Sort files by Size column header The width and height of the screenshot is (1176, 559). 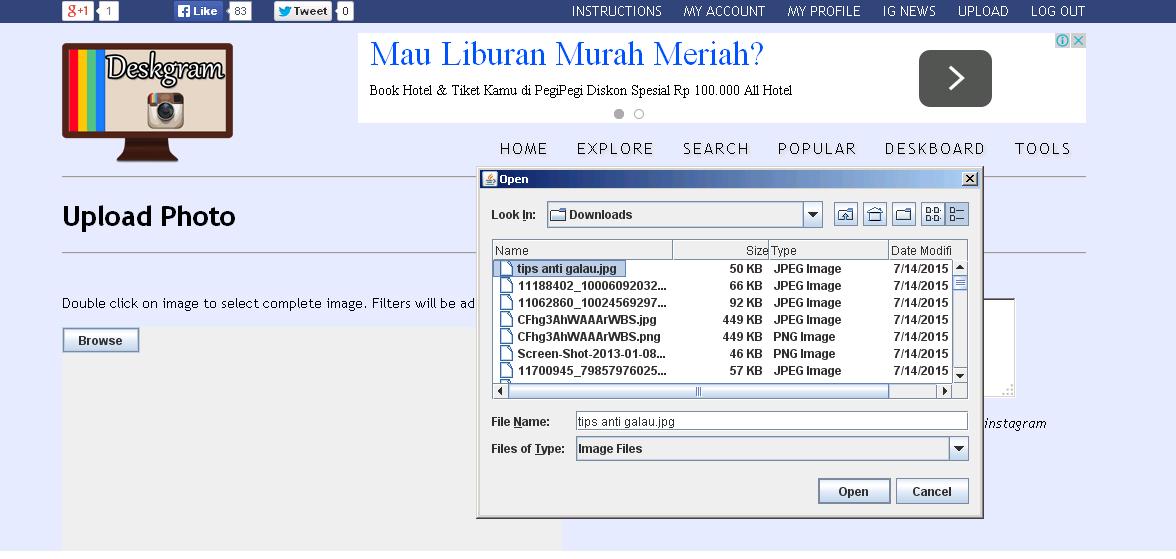click(x=721, y=251)
